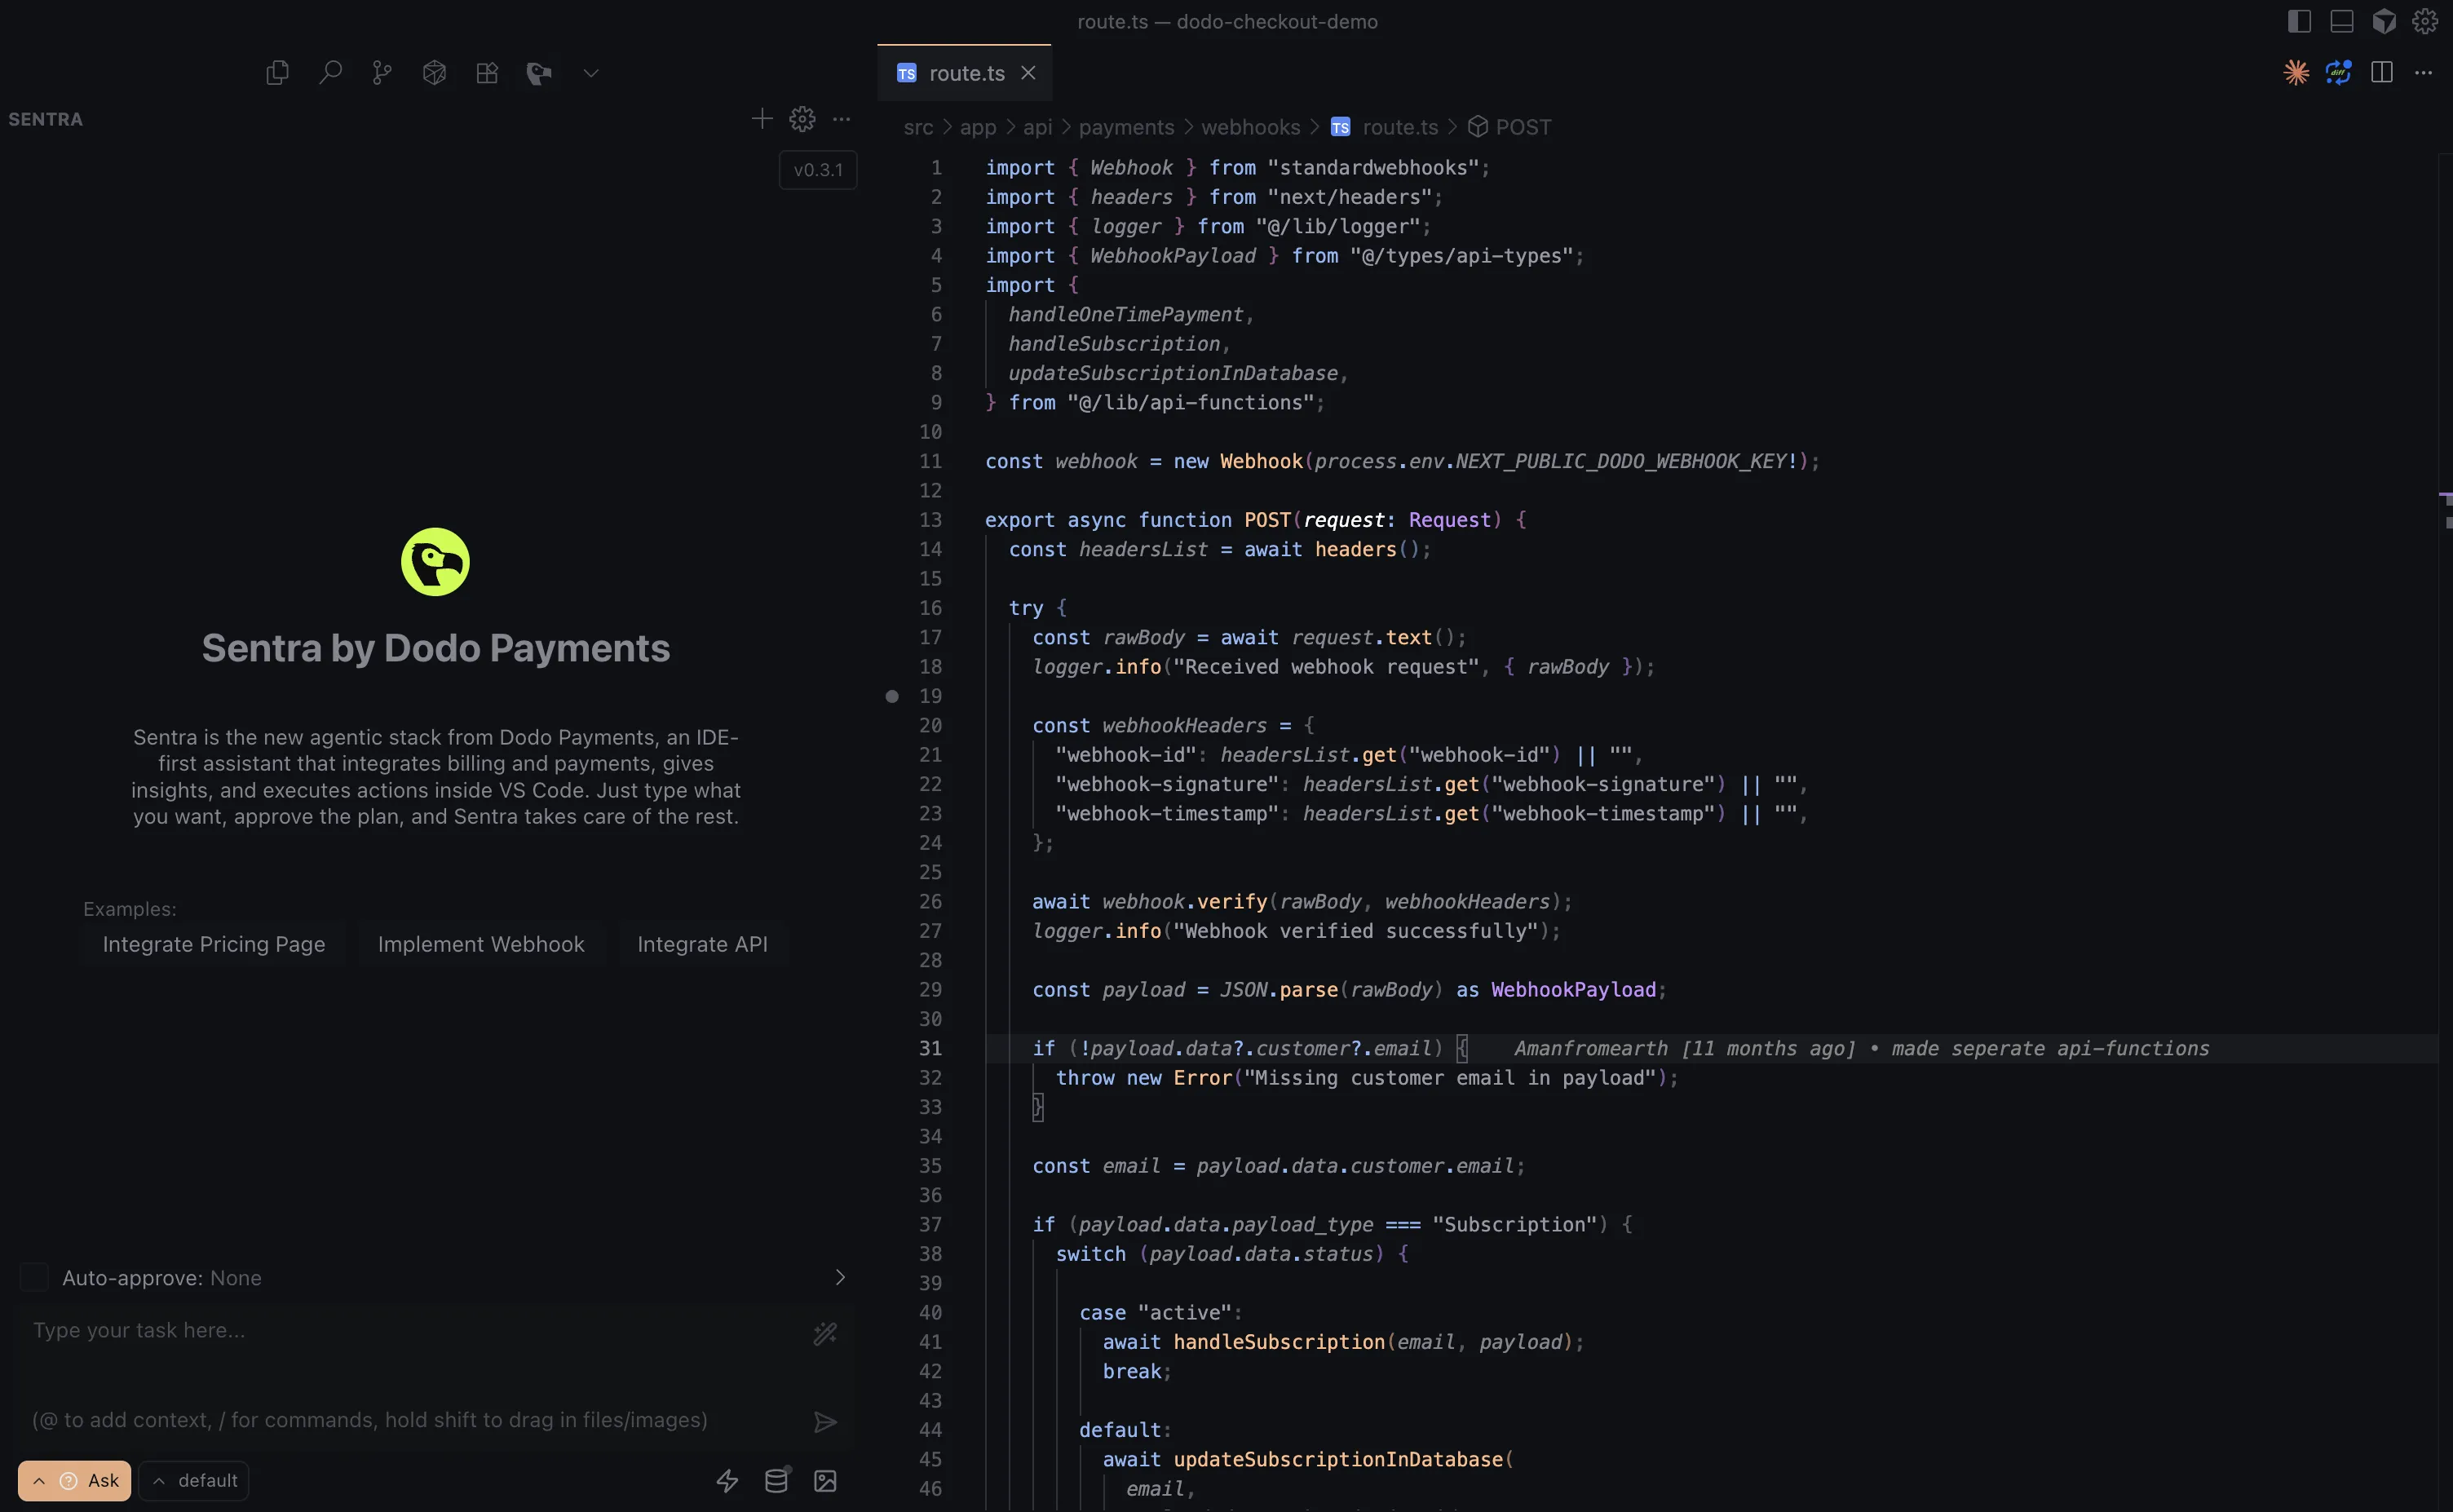
Task: Click the Implement Webhook example button
Action: tap(481, 943)
